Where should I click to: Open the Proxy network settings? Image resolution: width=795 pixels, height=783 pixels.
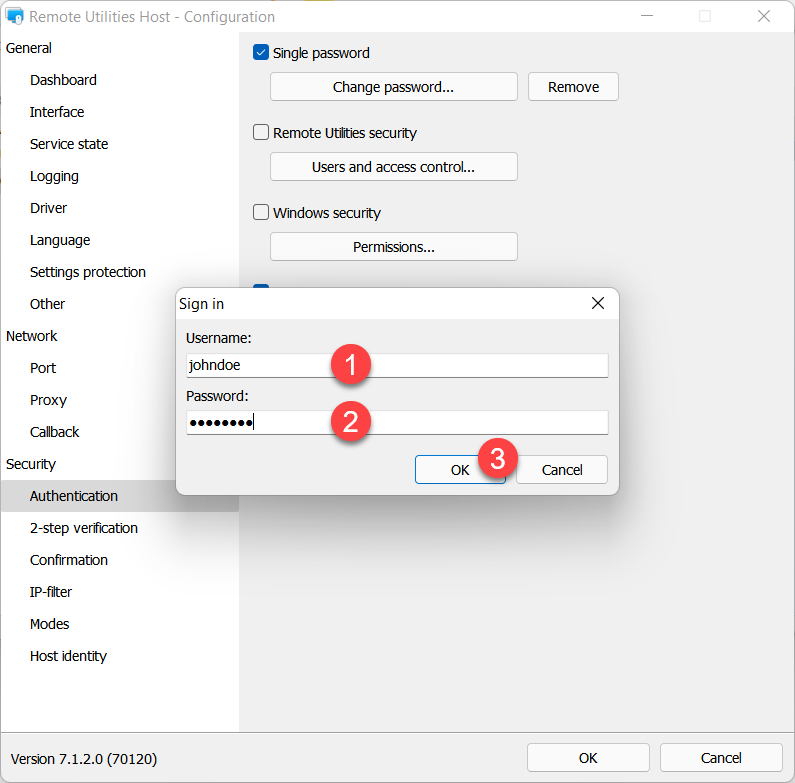point(48,400)
